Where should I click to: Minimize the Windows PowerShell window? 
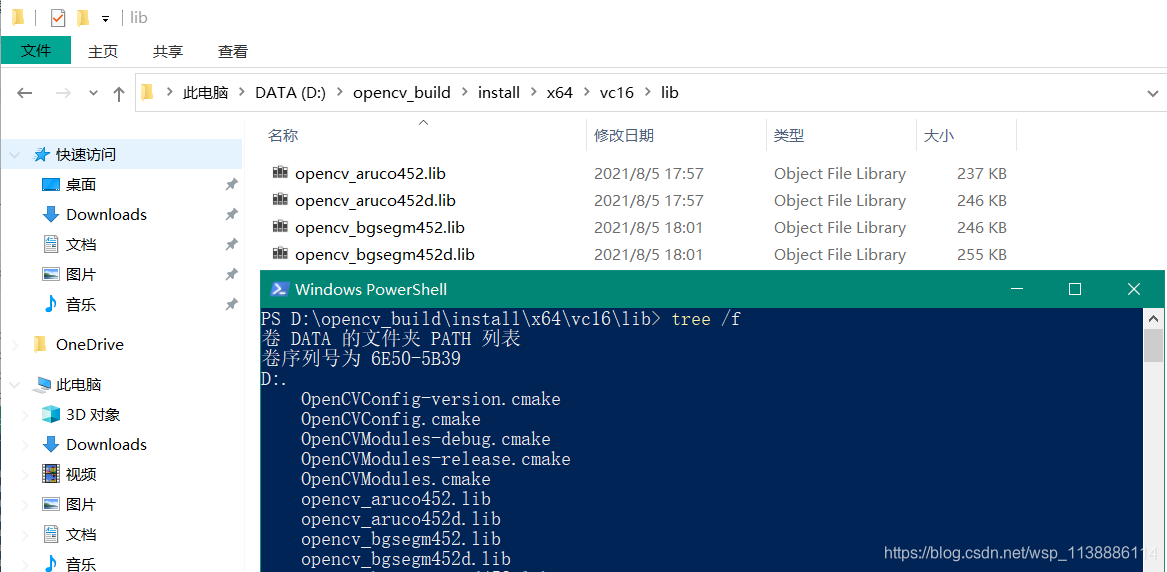pos(1017,289)
